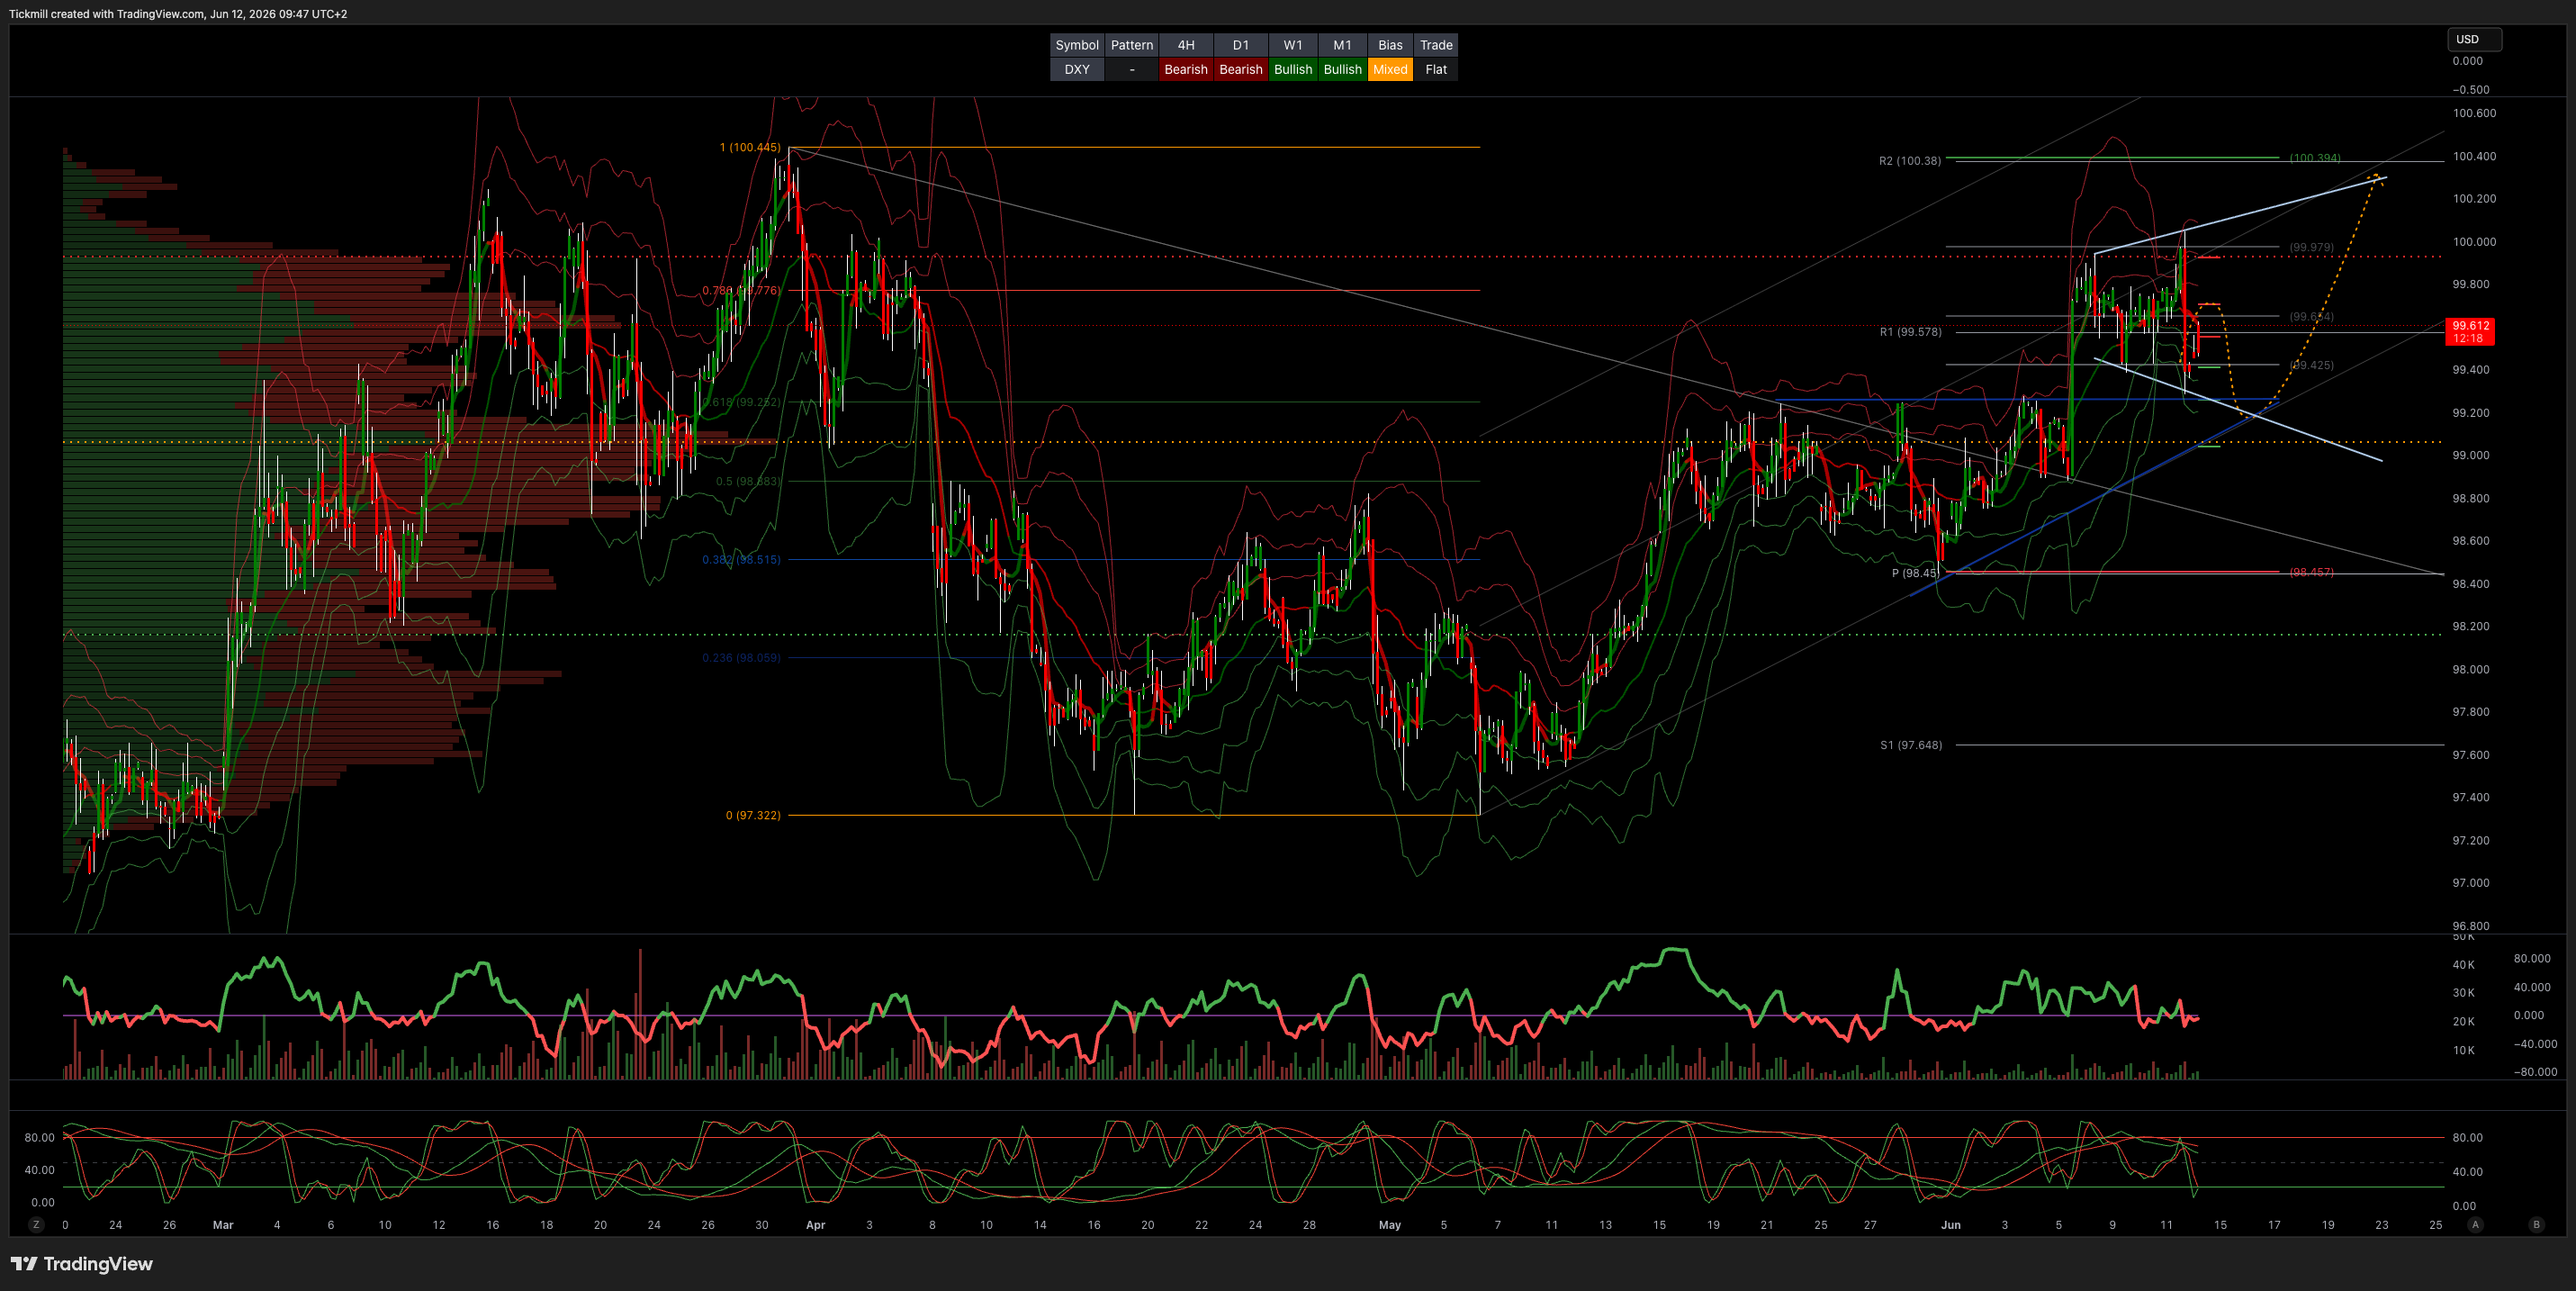Click the Bearish cell under D1
The width and height of the screenshot is (2576, 1291).
[x=1241, y=69]
